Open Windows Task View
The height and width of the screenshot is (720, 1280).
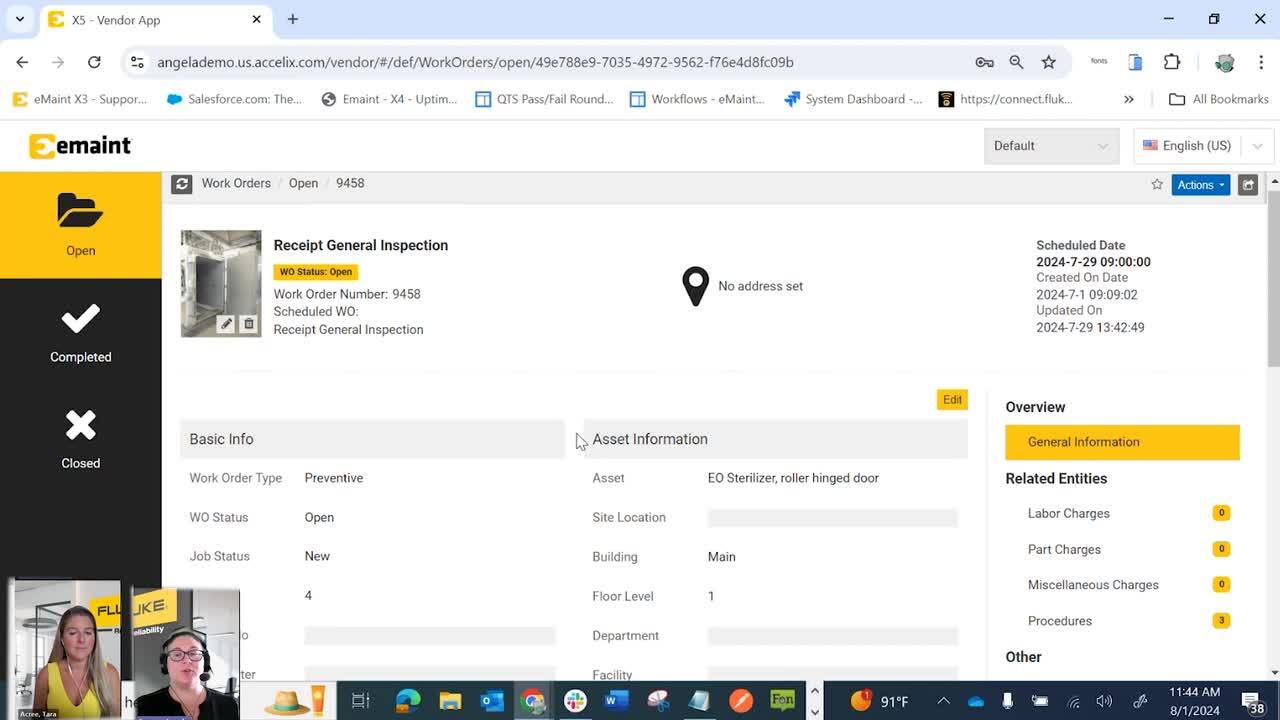click(361, 701)
